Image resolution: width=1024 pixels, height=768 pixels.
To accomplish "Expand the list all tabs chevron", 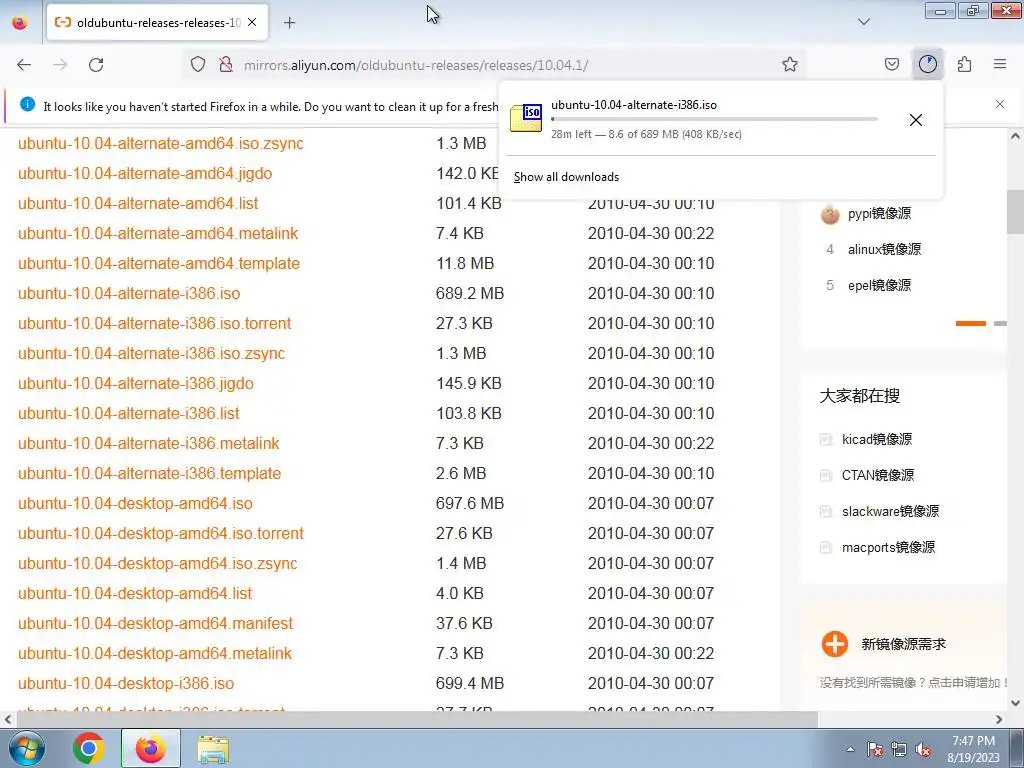I will click(863, 22).
